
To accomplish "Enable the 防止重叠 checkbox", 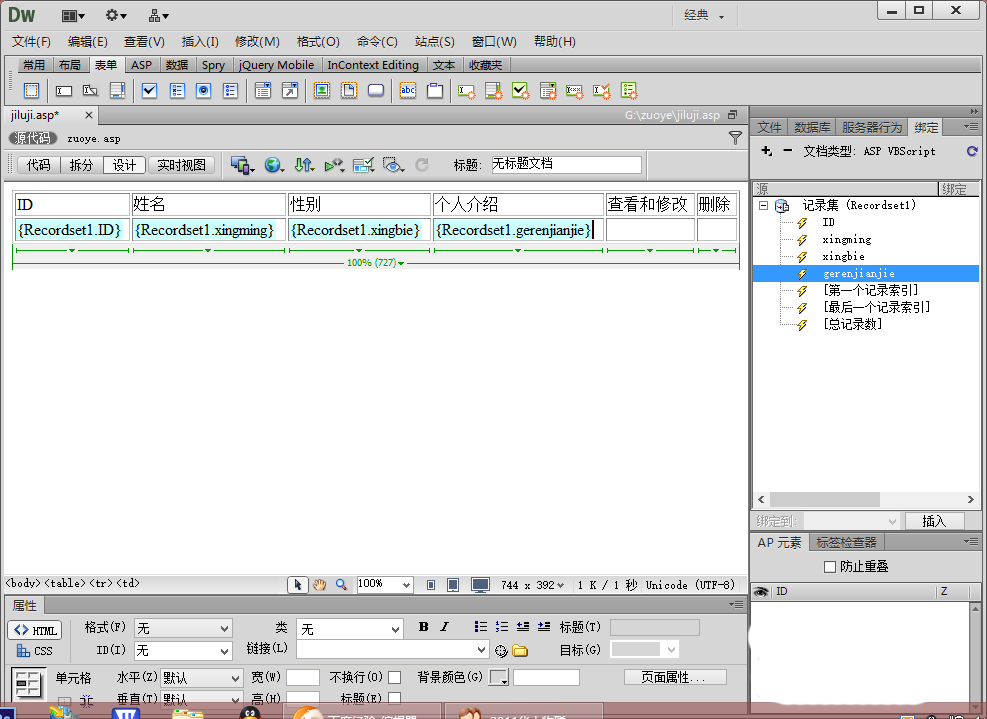I will click(x=830, y=567).
